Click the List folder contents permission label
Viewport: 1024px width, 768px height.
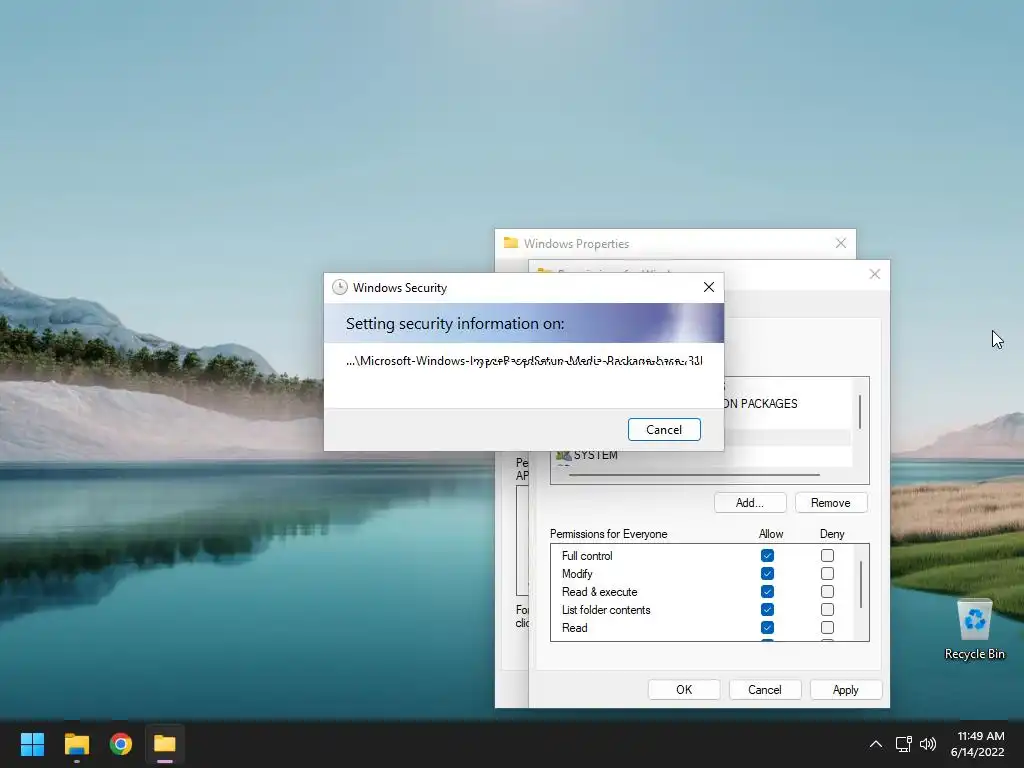click(605, 610)
